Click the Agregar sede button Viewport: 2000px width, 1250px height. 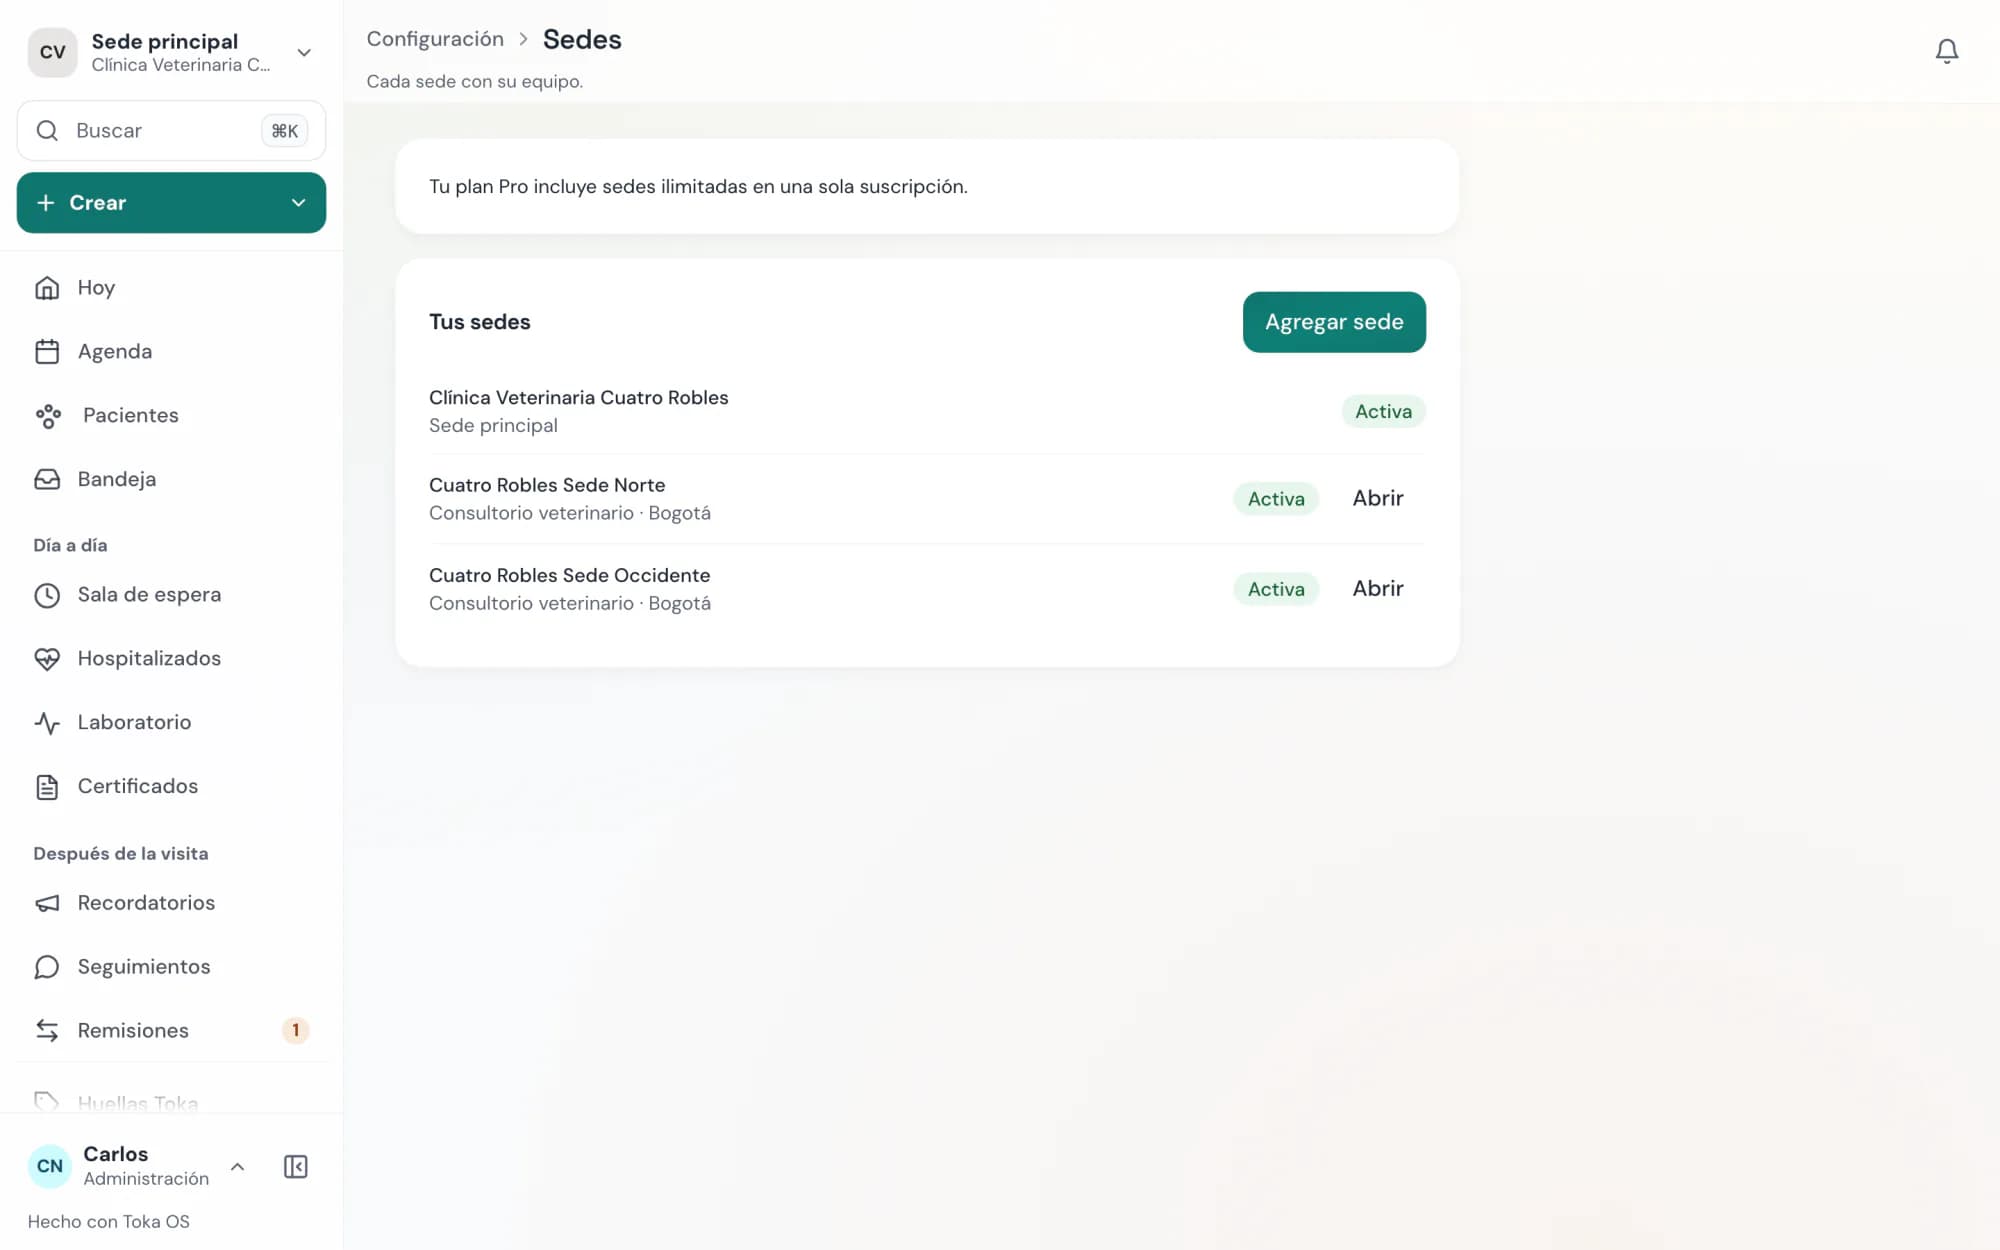coord(1334,322)
